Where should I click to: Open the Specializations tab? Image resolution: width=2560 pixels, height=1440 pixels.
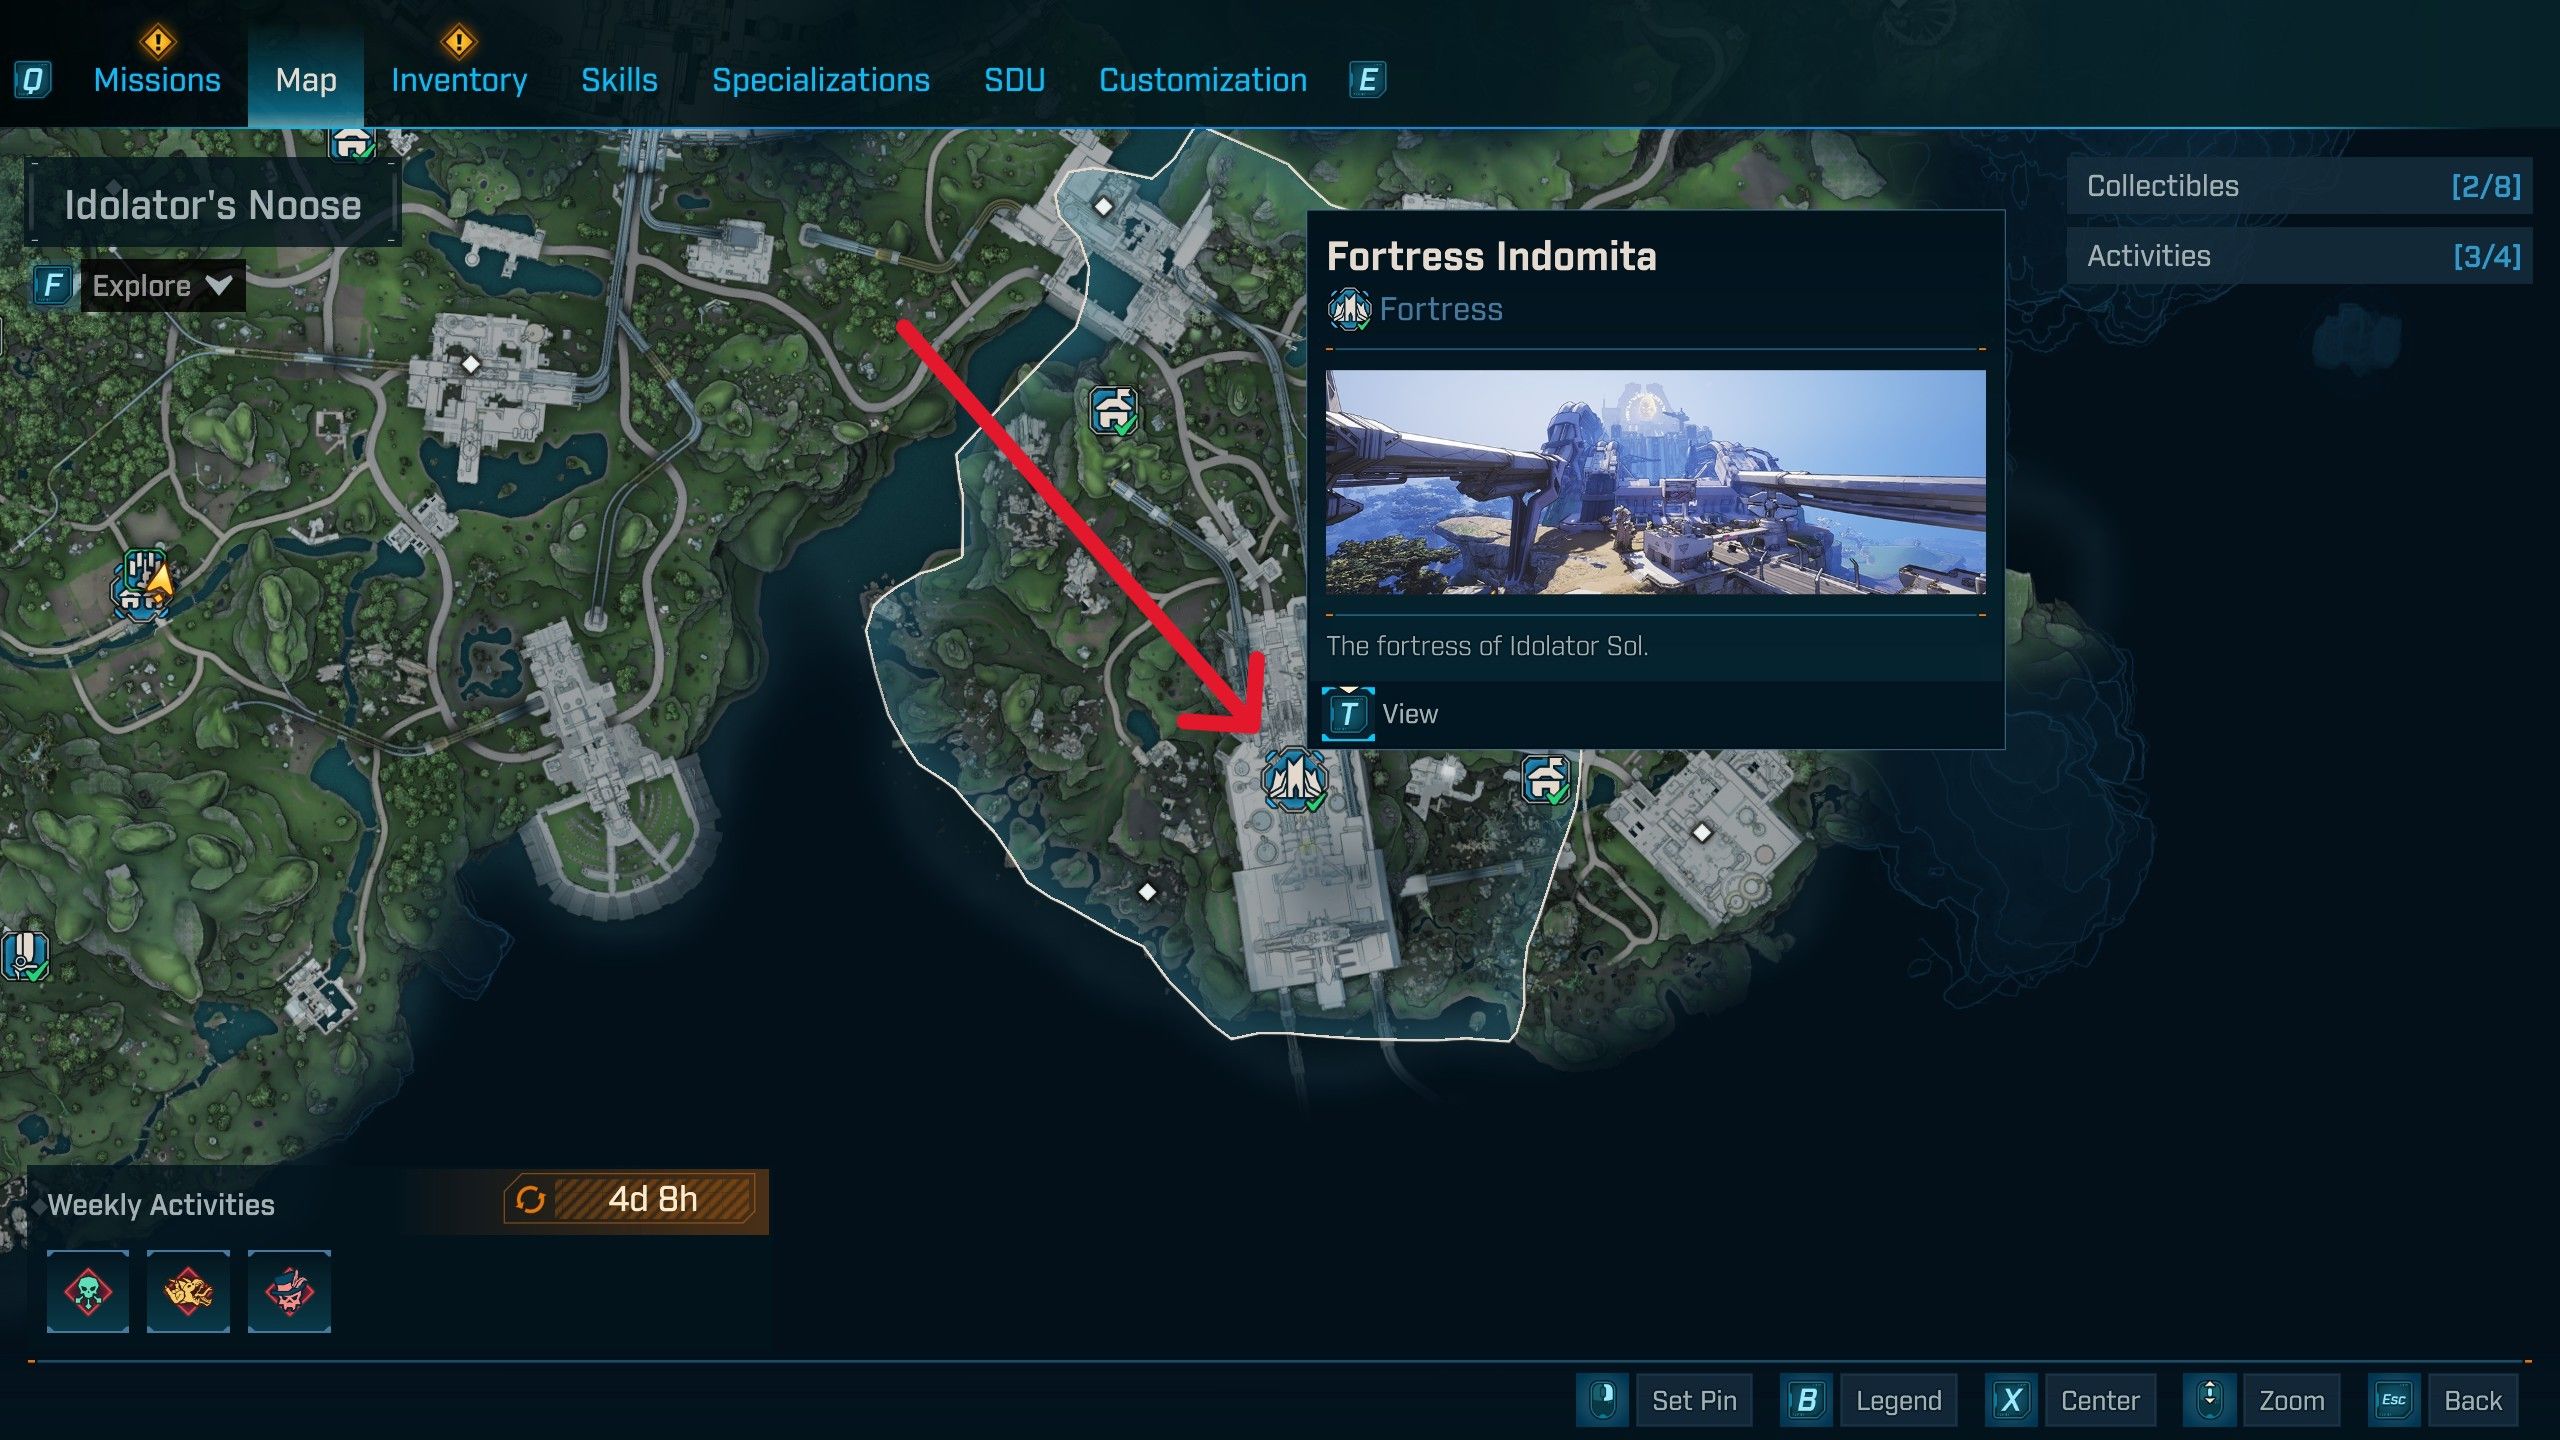[x=821, y=80]
